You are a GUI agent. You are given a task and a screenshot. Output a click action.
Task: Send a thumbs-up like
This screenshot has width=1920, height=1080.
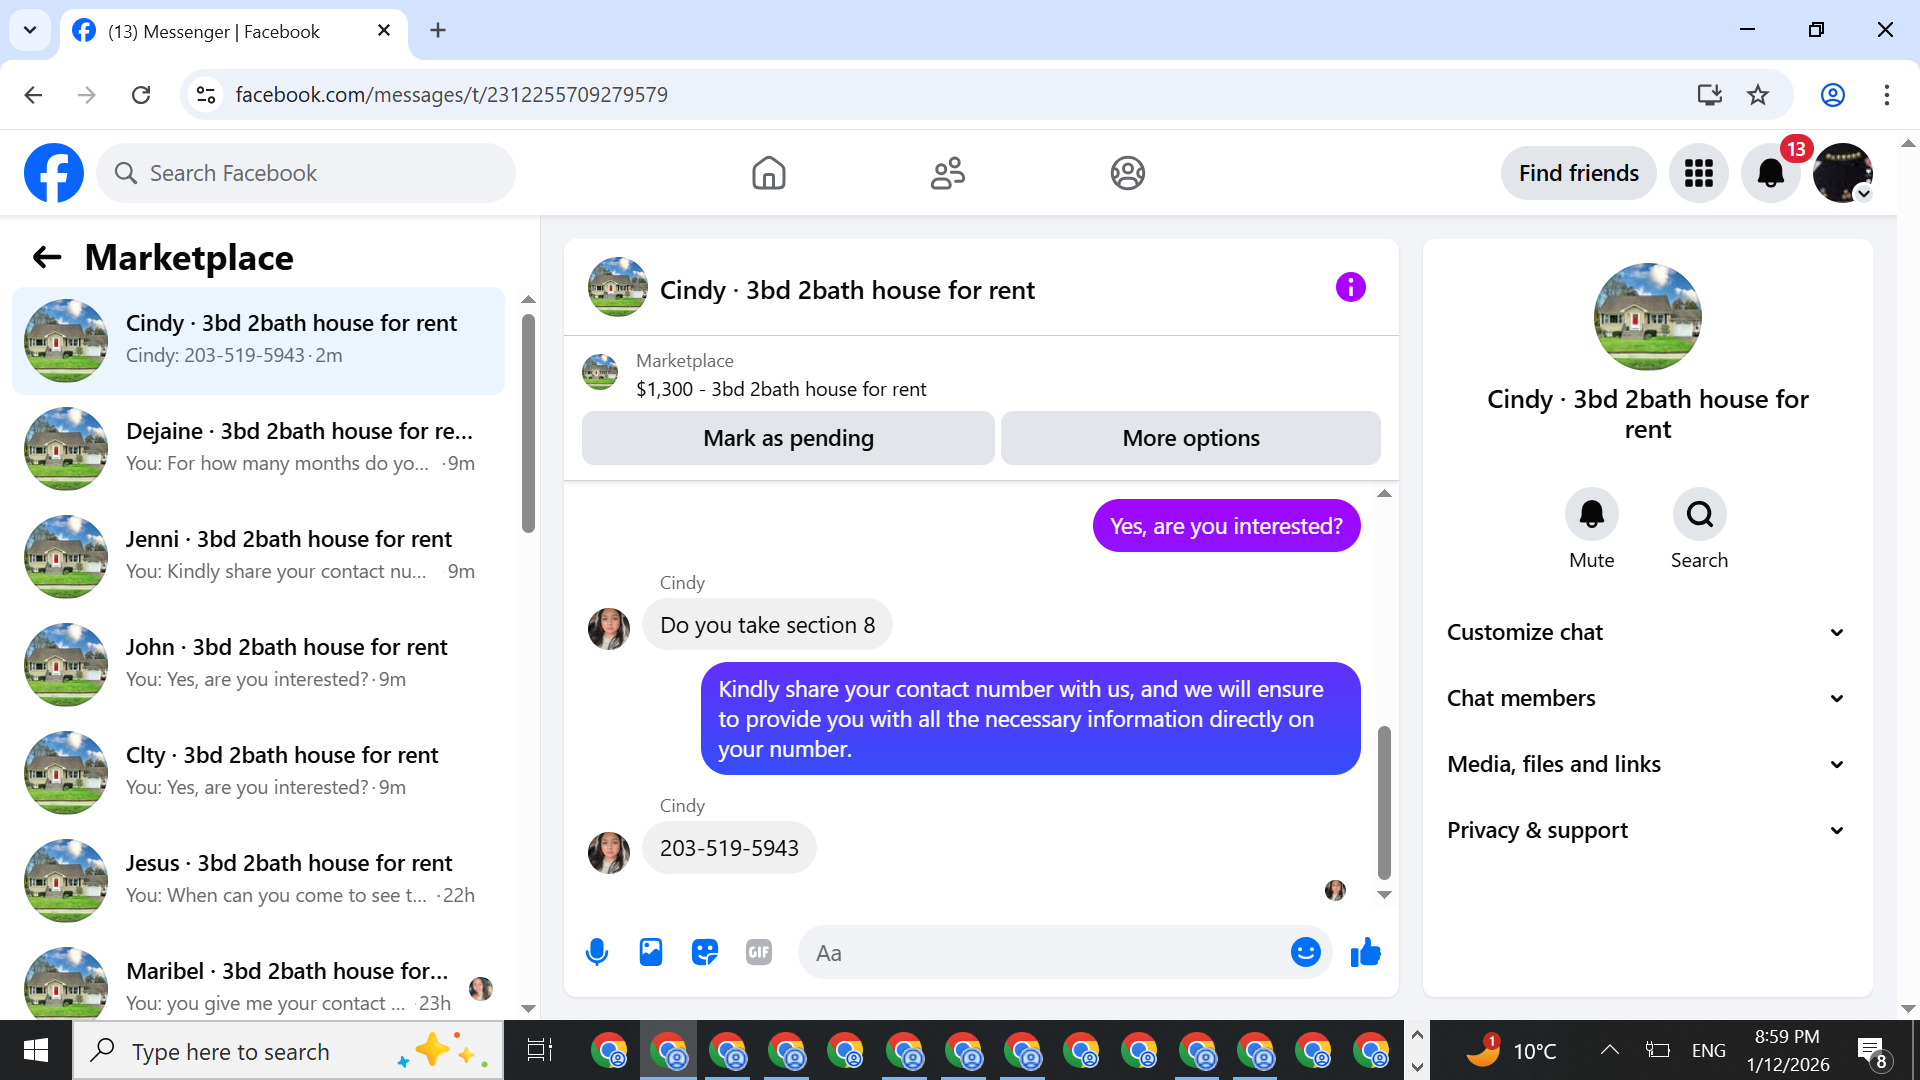pyautogui.click(x=1365, y=952)
